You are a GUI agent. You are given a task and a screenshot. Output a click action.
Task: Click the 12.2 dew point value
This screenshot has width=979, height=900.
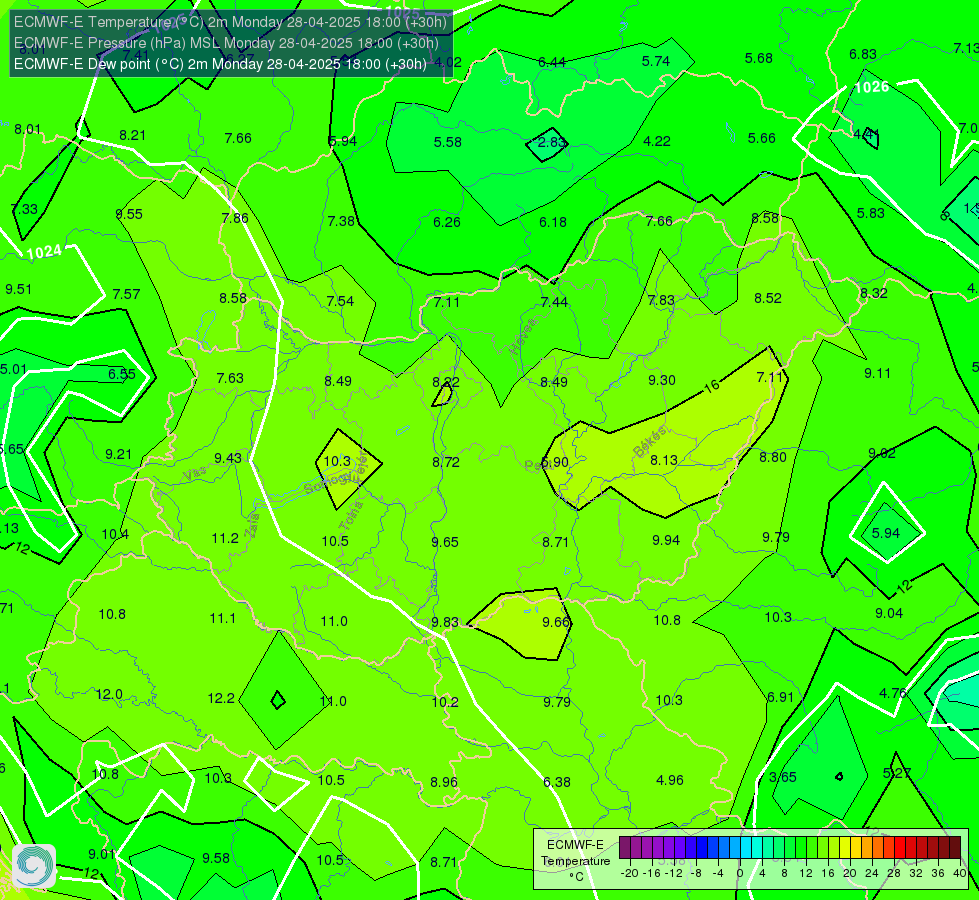tap(221, 698)
